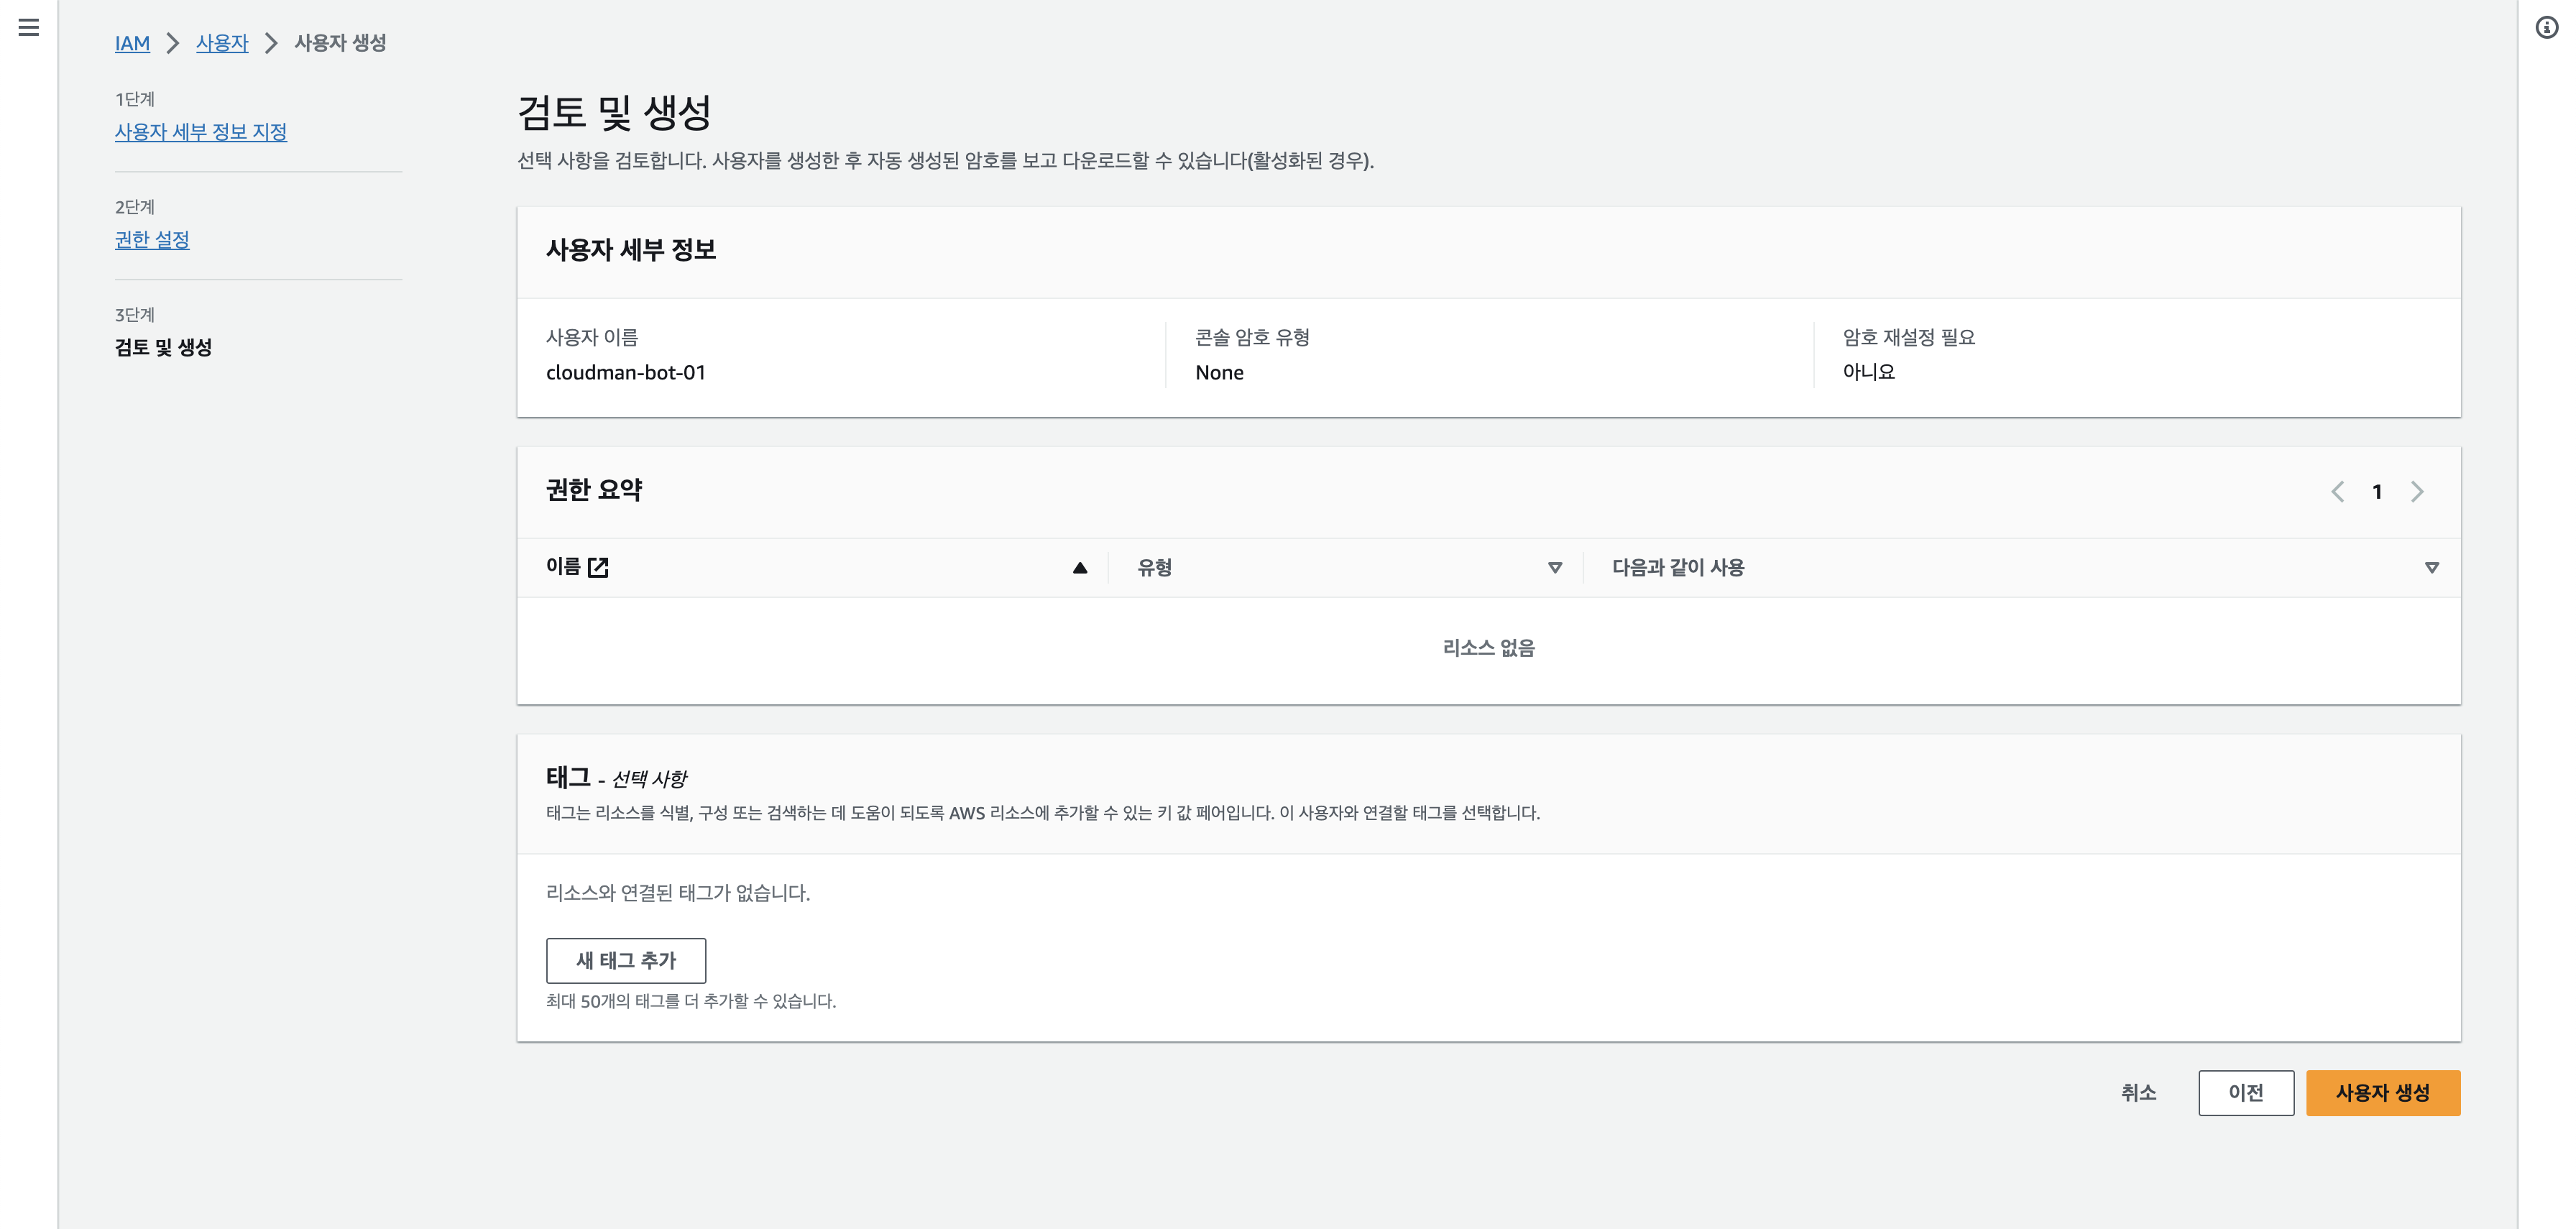Click breadcrumb chevron after IAM
2576x1229 pixels.
173,43
